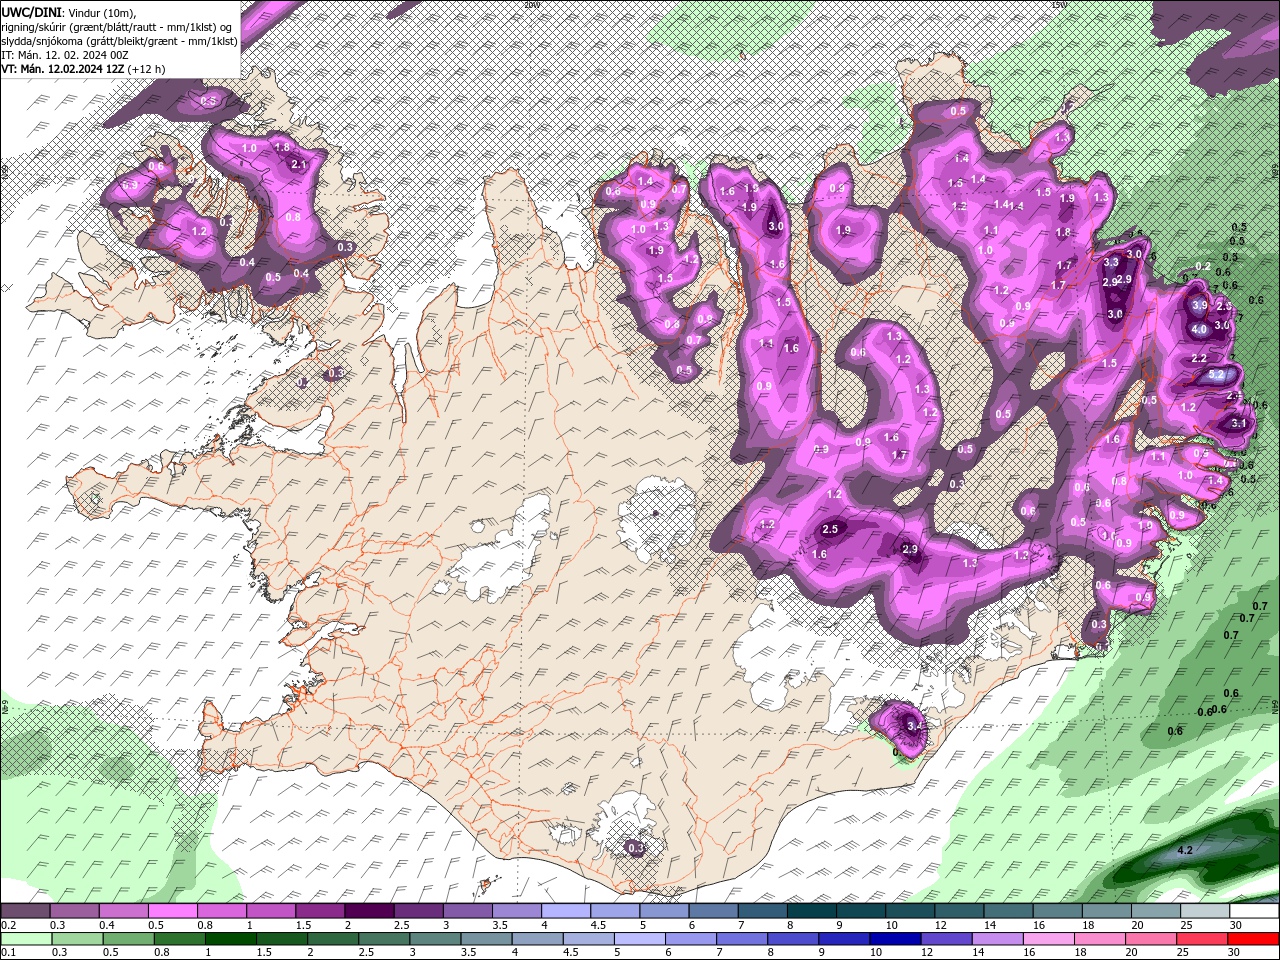Click the 2.5 value in the central highlands
The width and height of the screenshot is (1280, 960).
tap(830, 529)
